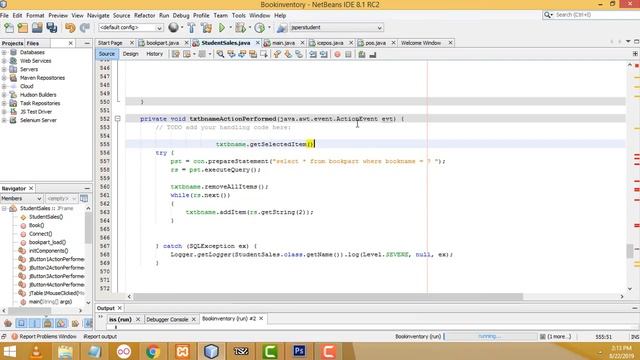Click the editor vertical scrollbar thumb
640x360 pixels.
(x=630, y=251)
